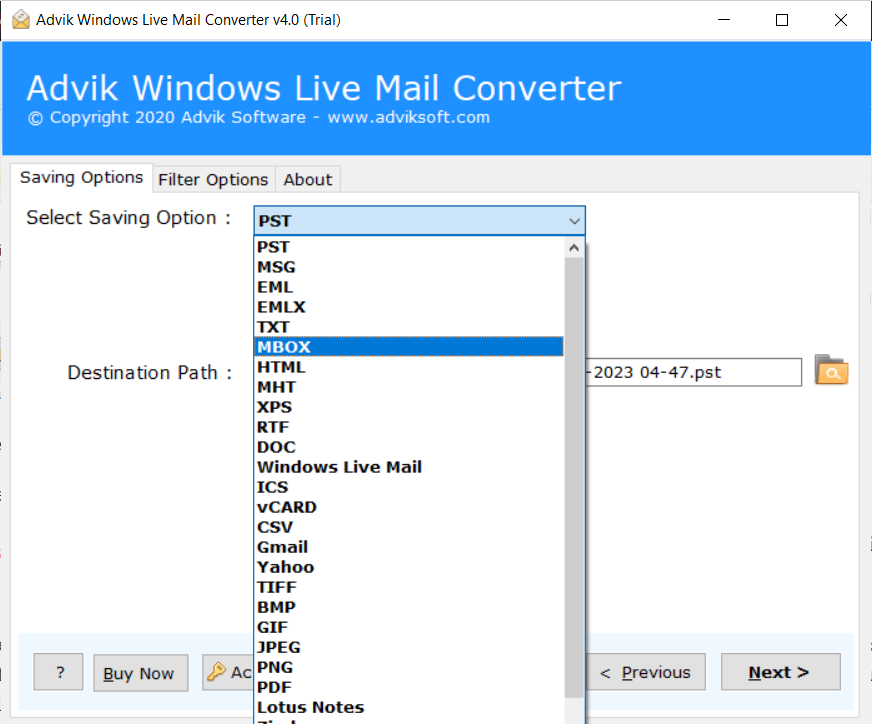Open the About tab
Screen dimensions: 872x724
(308, 180)
